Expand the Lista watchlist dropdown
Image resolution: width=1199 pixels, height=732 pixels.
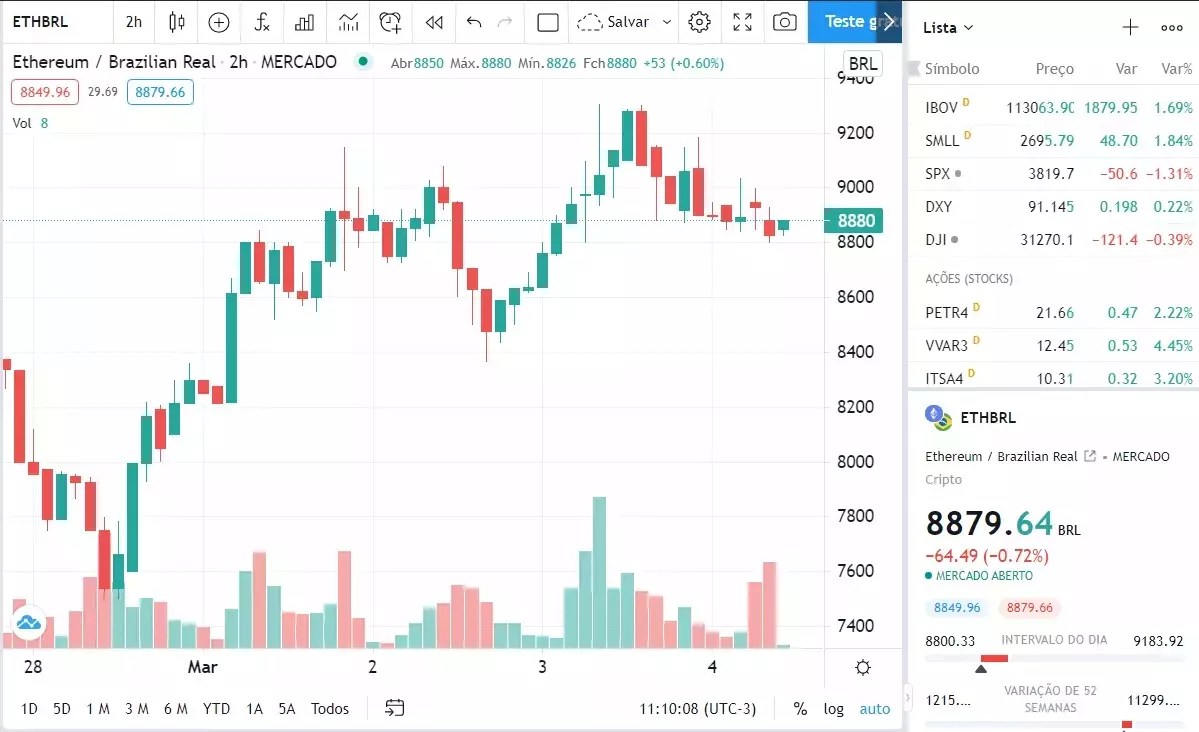point(948,28)
